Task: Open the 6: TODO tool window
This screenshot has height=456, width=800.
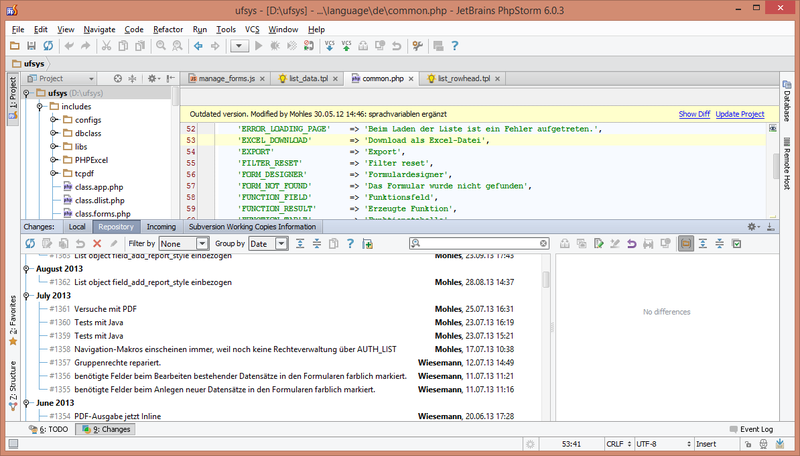Action: click(48, 429)
